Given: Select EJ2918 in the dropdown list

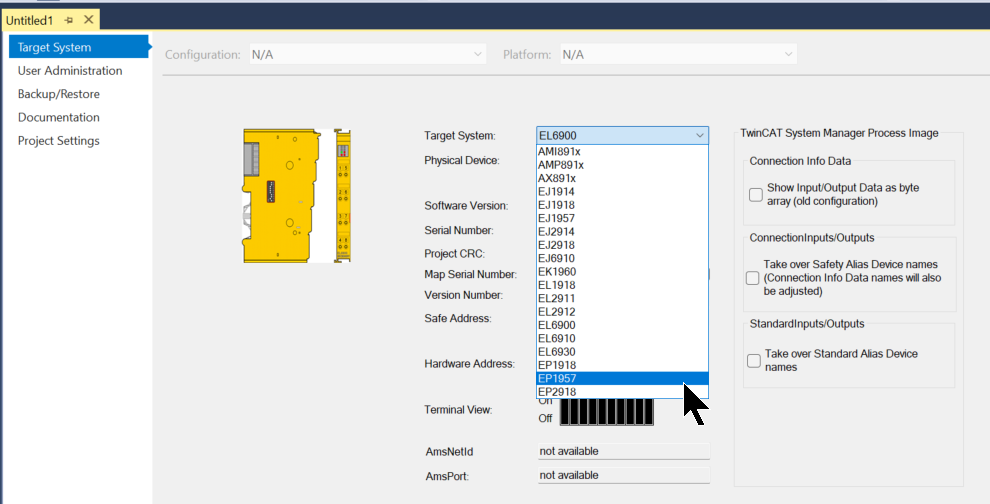Looking at the screenshot, I should 622,244.
